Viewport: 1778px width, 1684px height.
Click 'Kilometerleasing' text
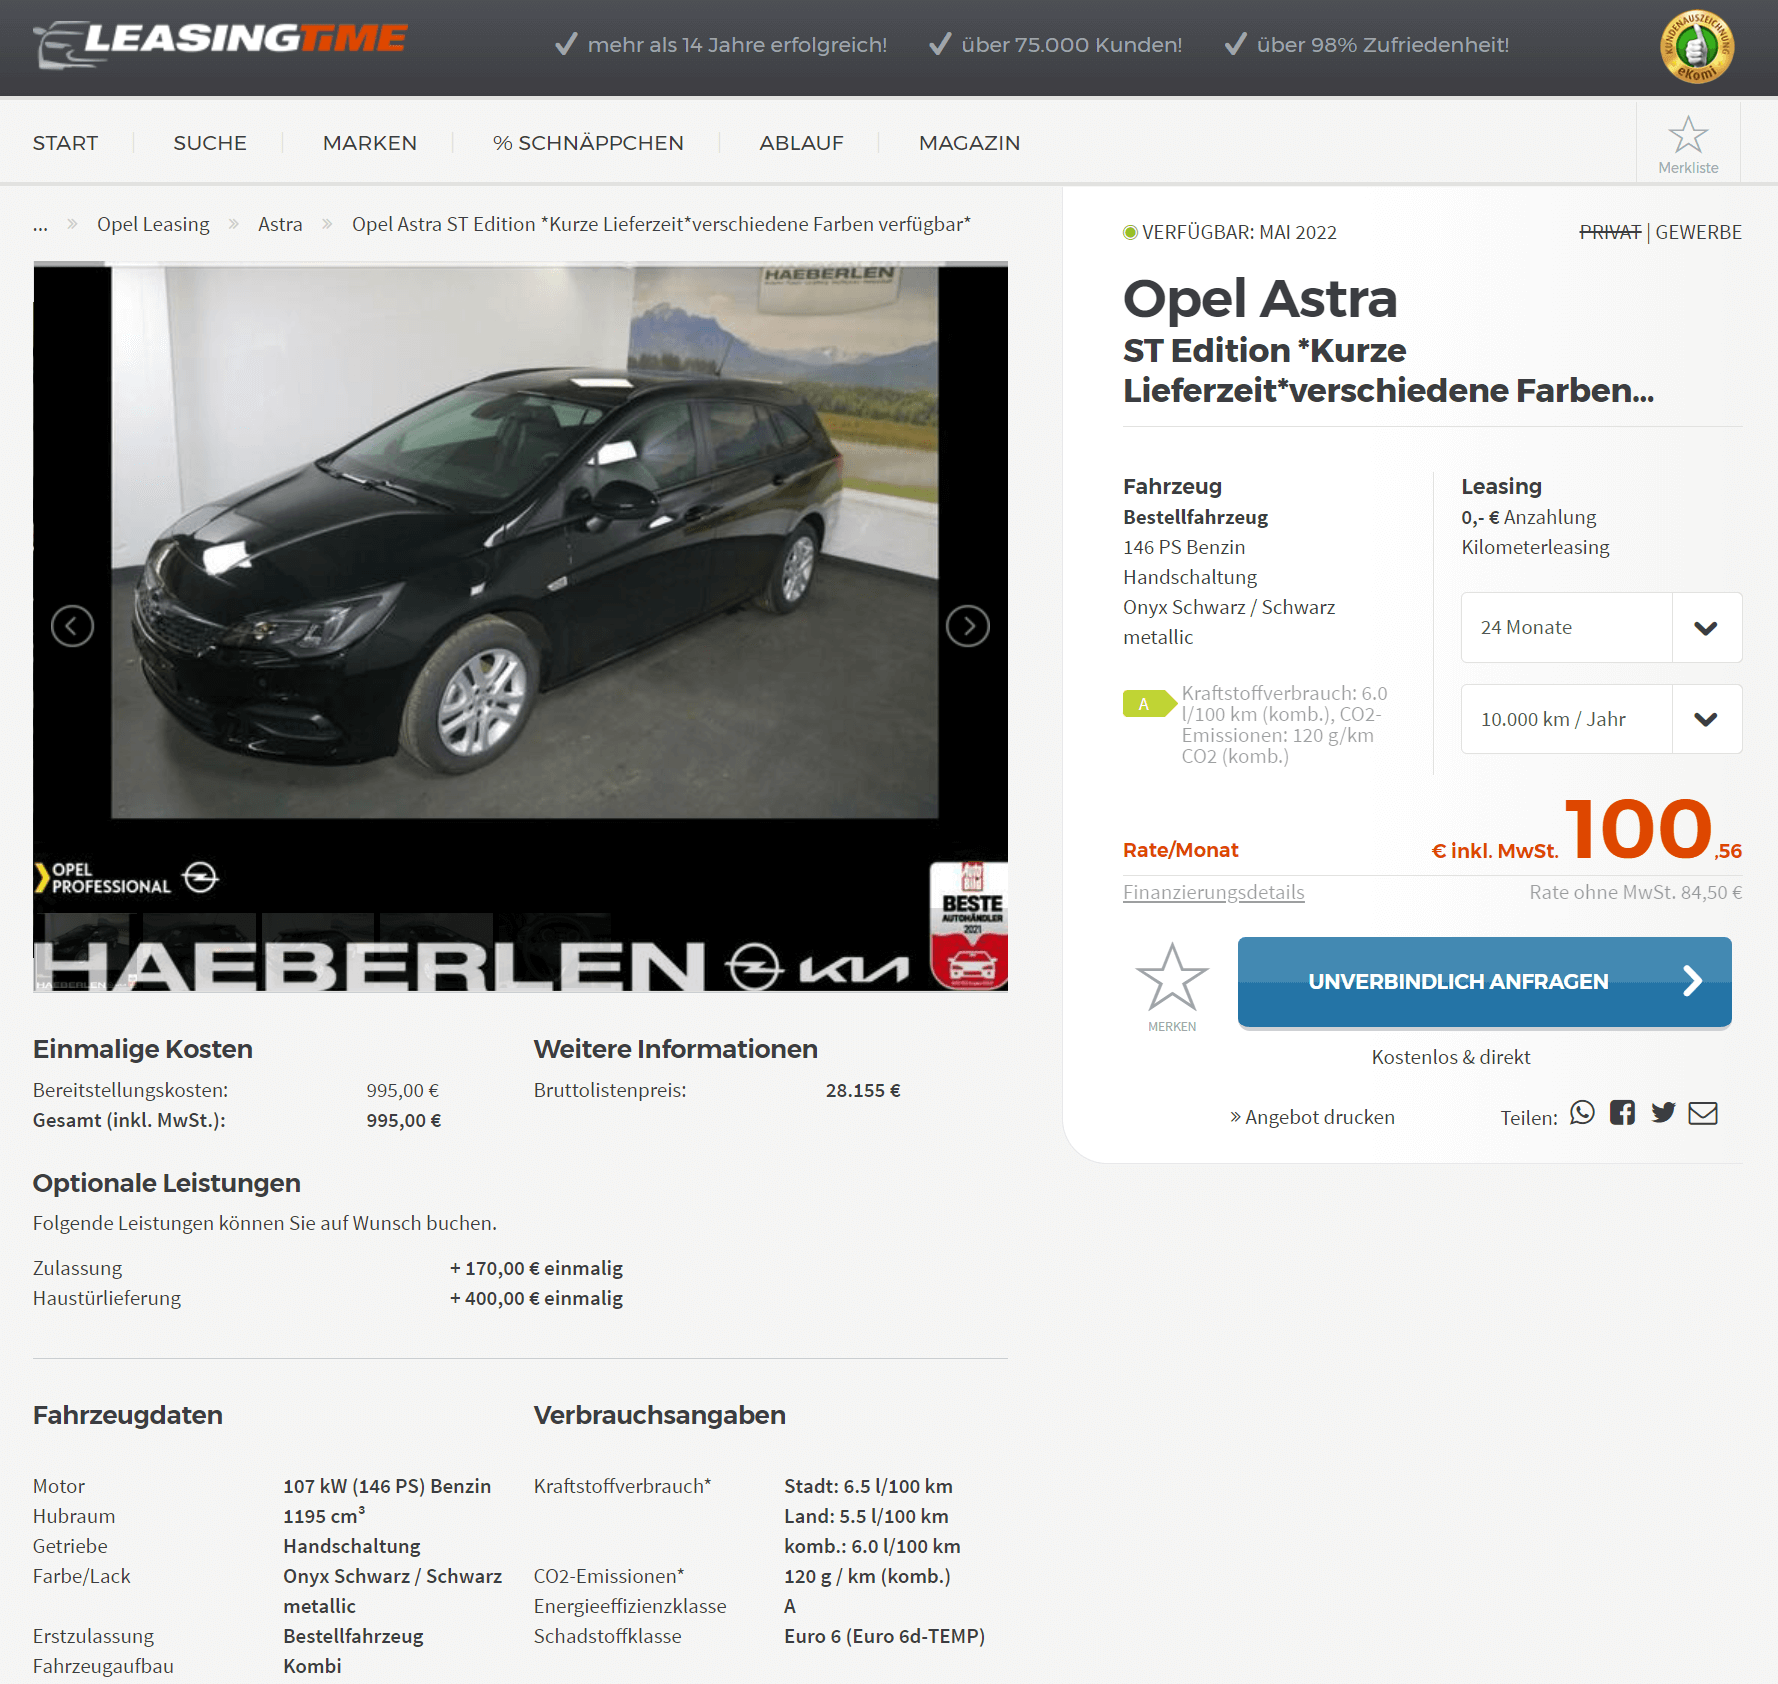(1535, 547)
